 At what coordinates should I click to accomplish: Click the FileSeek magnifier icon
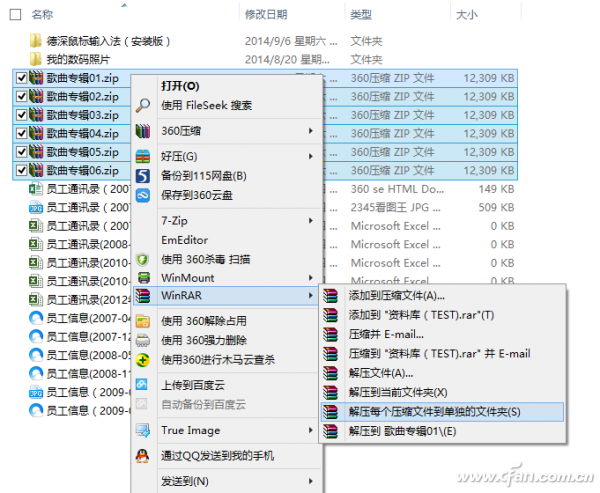coord(143,105)
